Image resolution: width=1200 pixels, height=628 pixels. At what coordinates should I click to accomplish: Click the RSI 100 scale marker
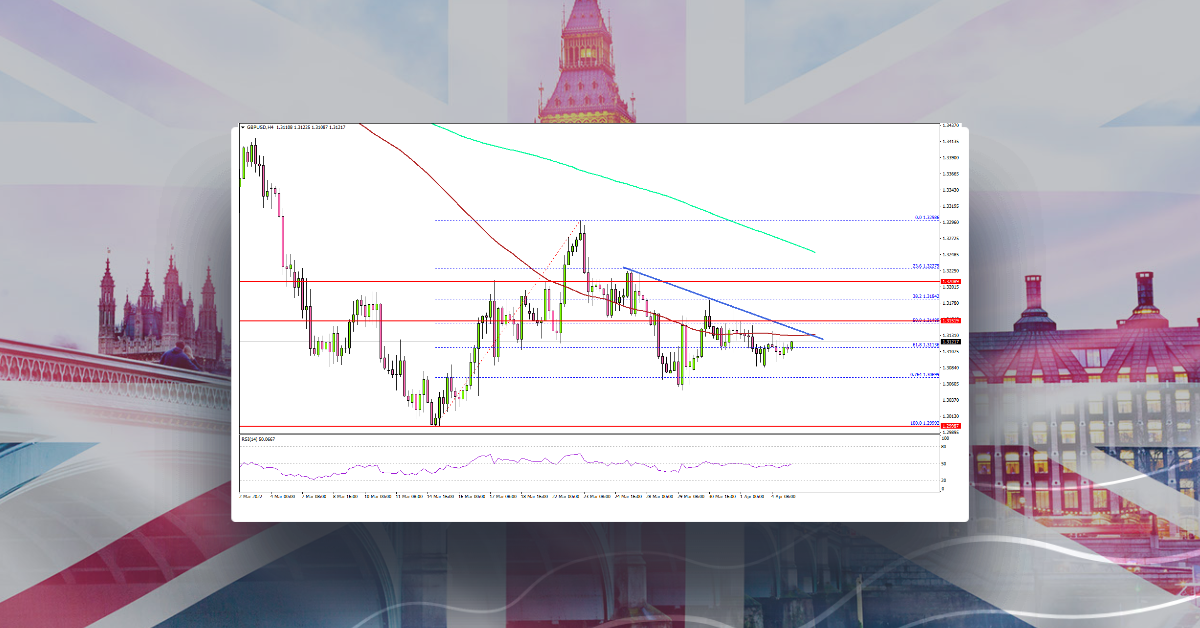click(944, 439)
